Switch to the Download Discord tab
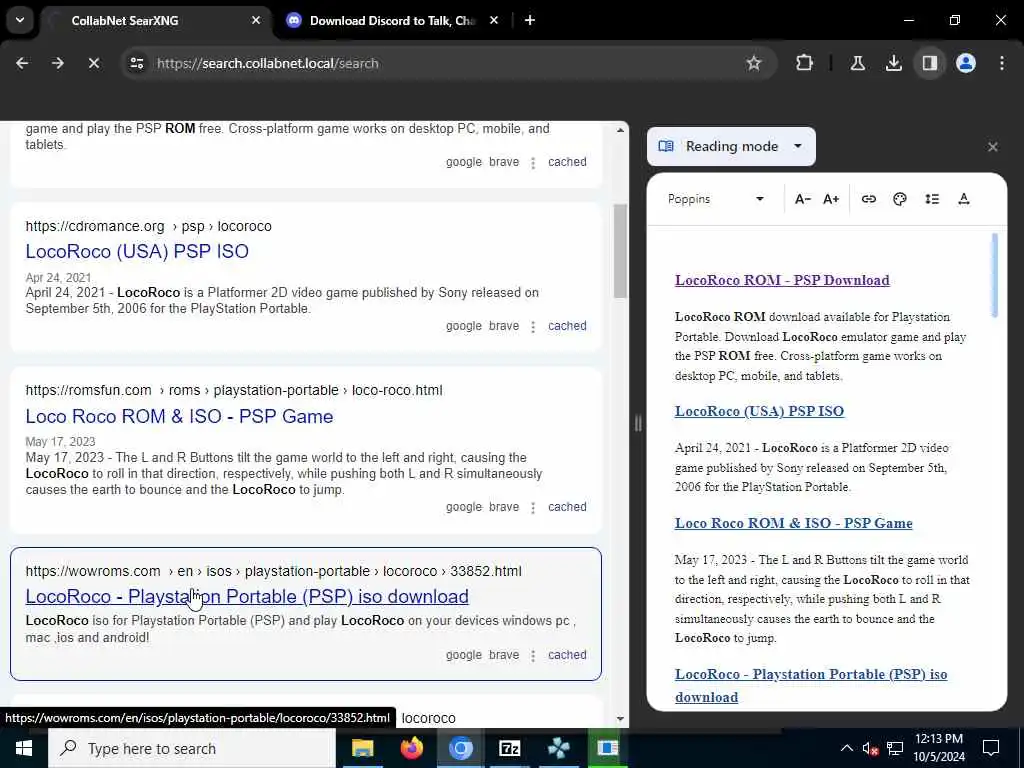 (392, 21)
